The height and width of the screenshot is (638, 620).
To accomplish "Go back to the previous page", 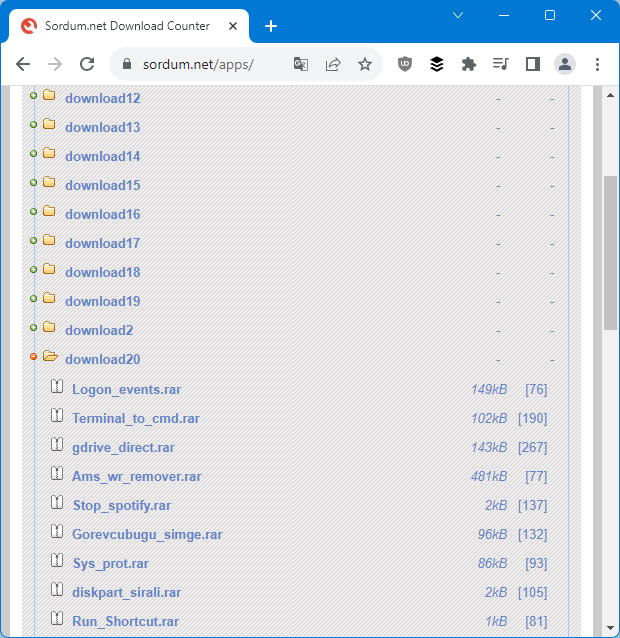I will click(23, 64).
